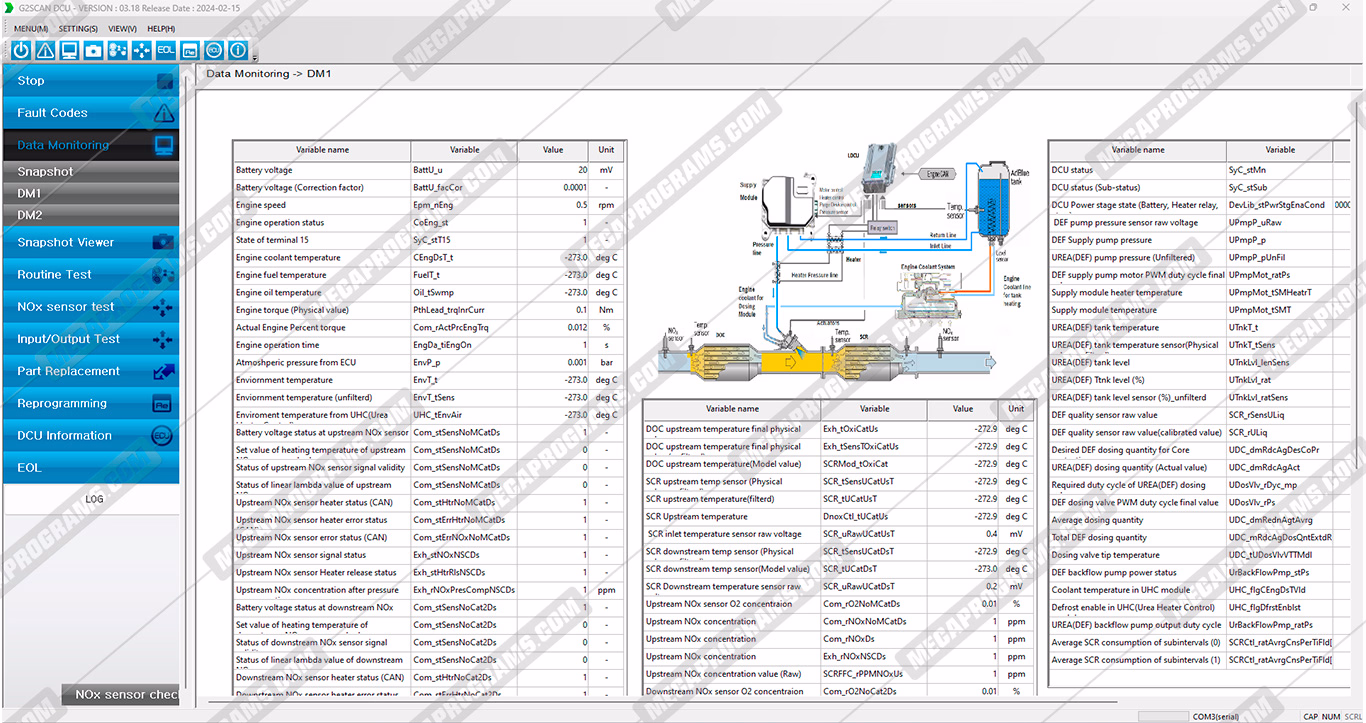The width and height of the screenshot is (1366, 723).
Task: Click the circled info icon in the toolbar
Action: click(238, 50)
